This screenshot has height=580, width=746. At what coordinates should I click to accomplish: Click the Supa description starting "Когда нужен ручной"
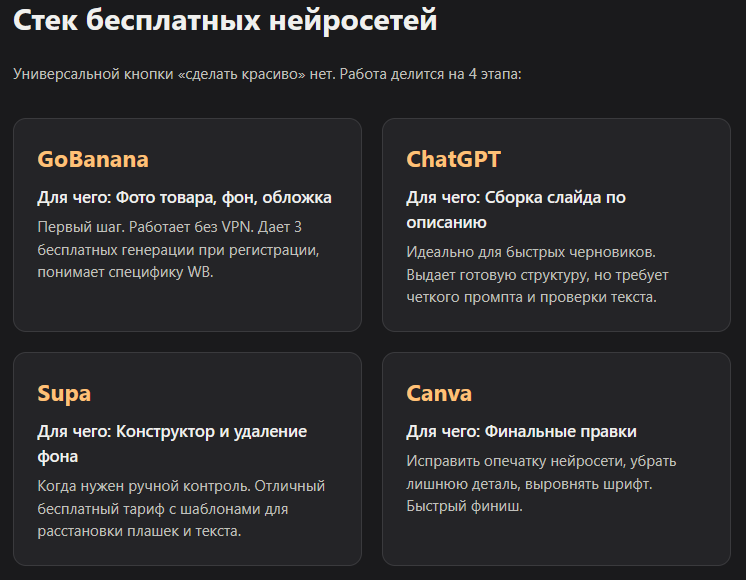tap(181, 509)
